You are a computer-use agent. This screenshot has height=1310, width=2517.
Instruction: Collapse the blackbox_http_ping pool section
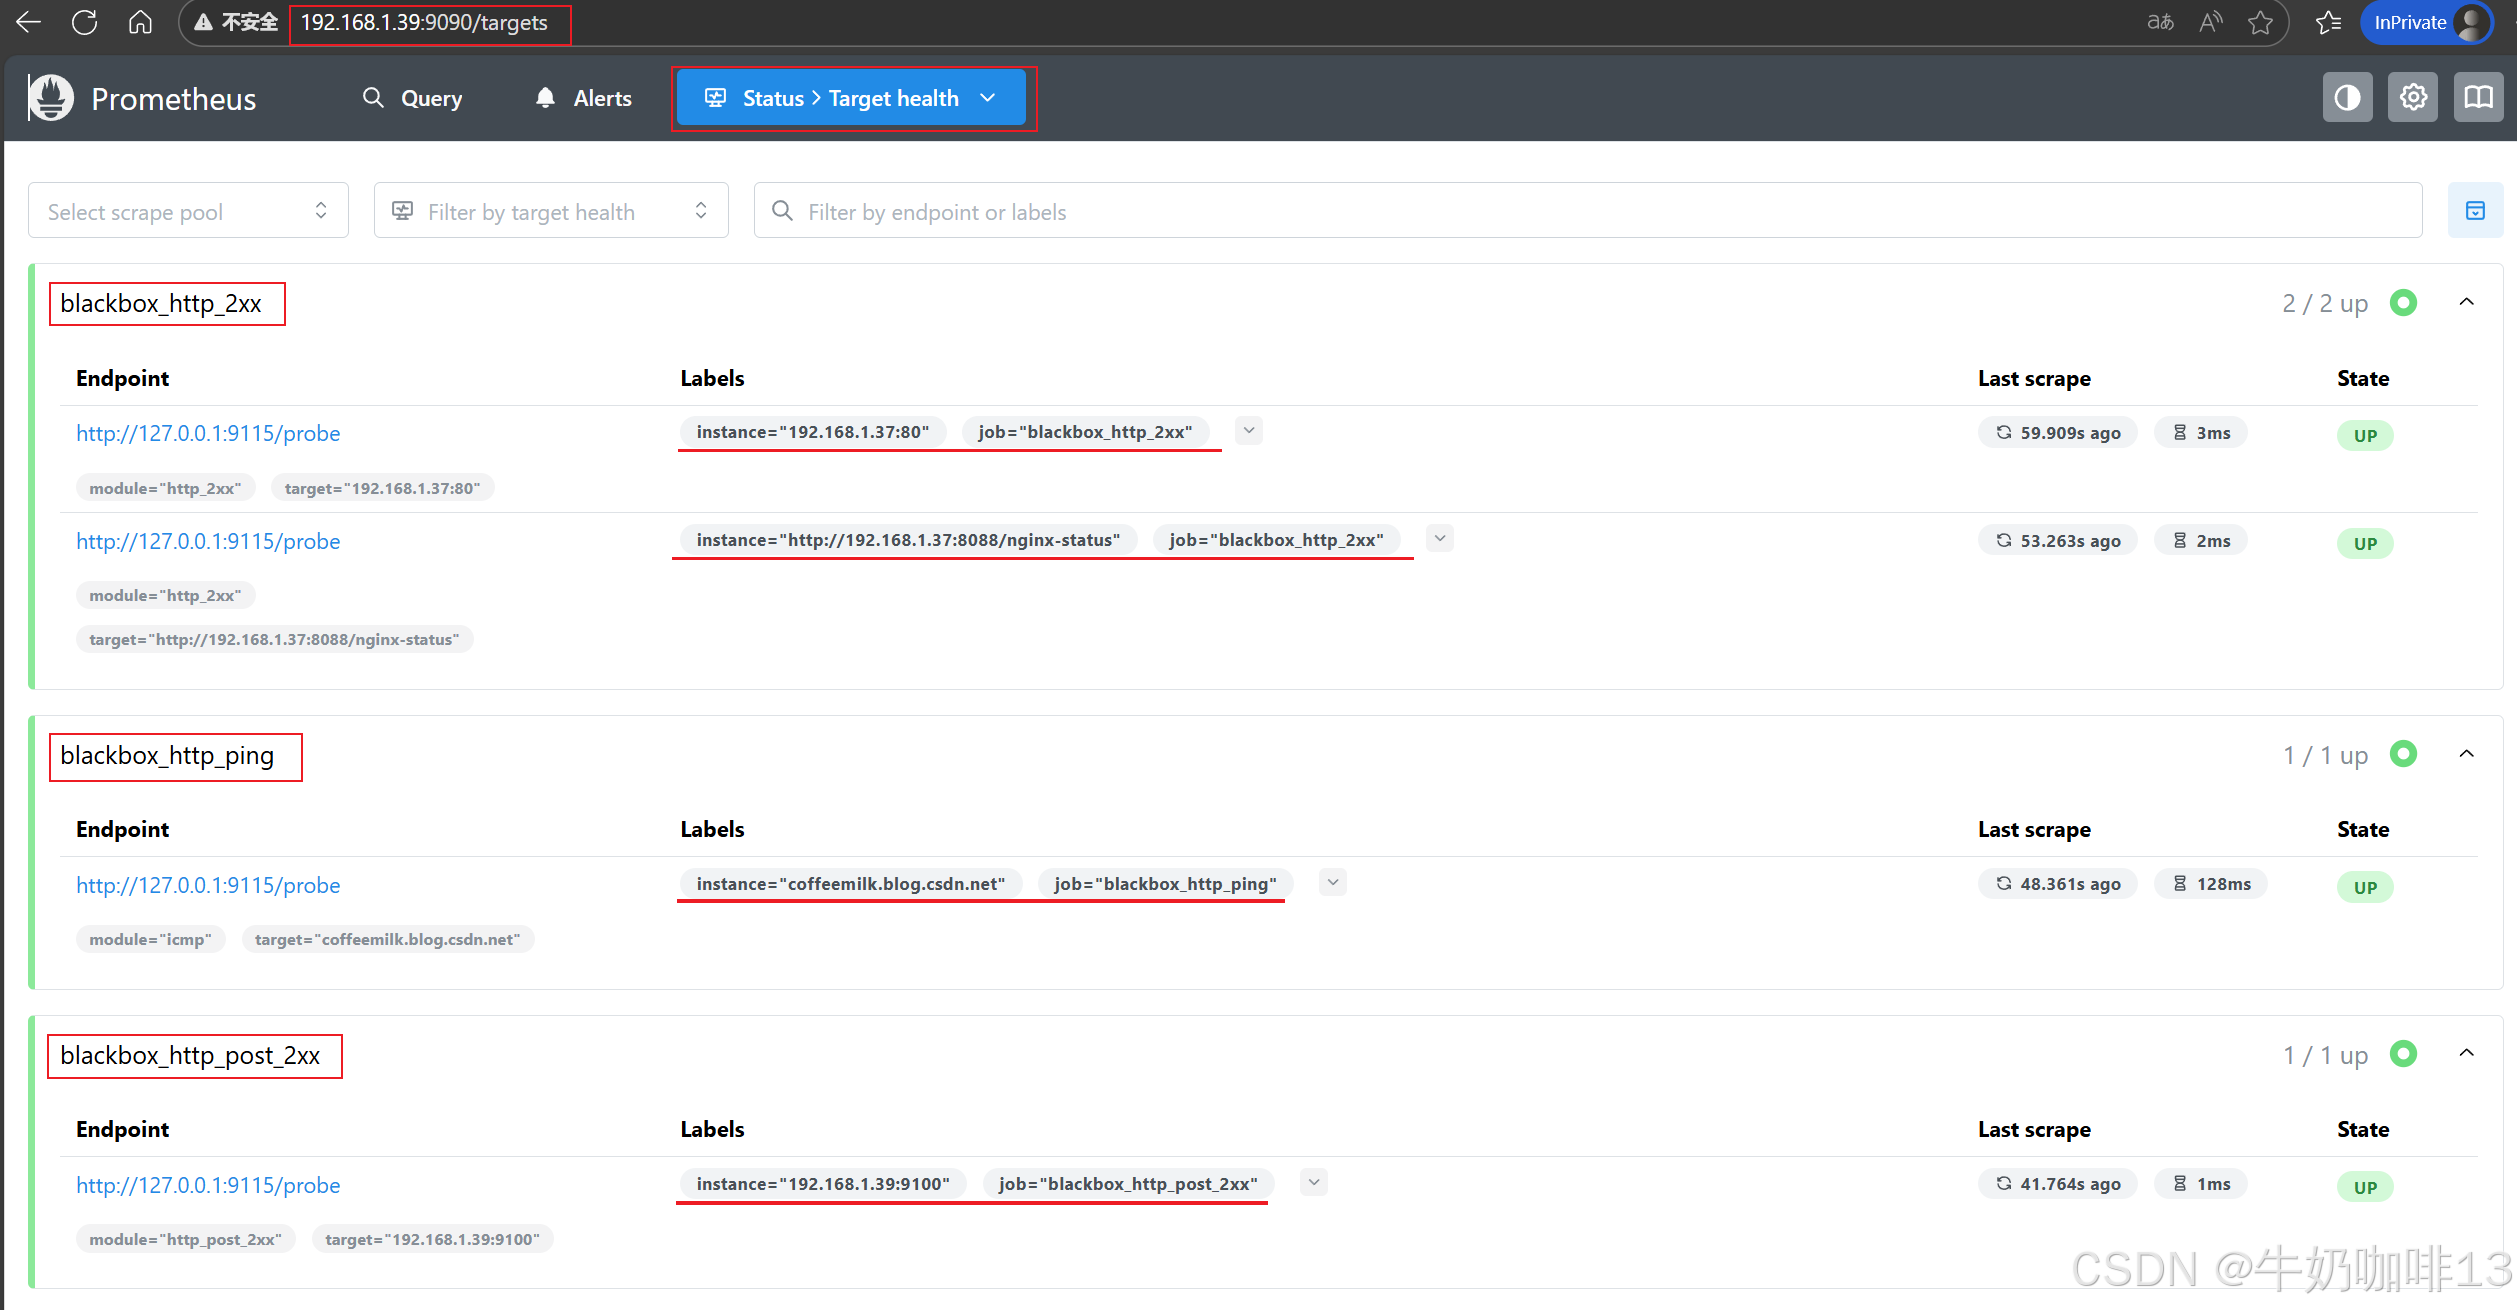[2466, 754]
